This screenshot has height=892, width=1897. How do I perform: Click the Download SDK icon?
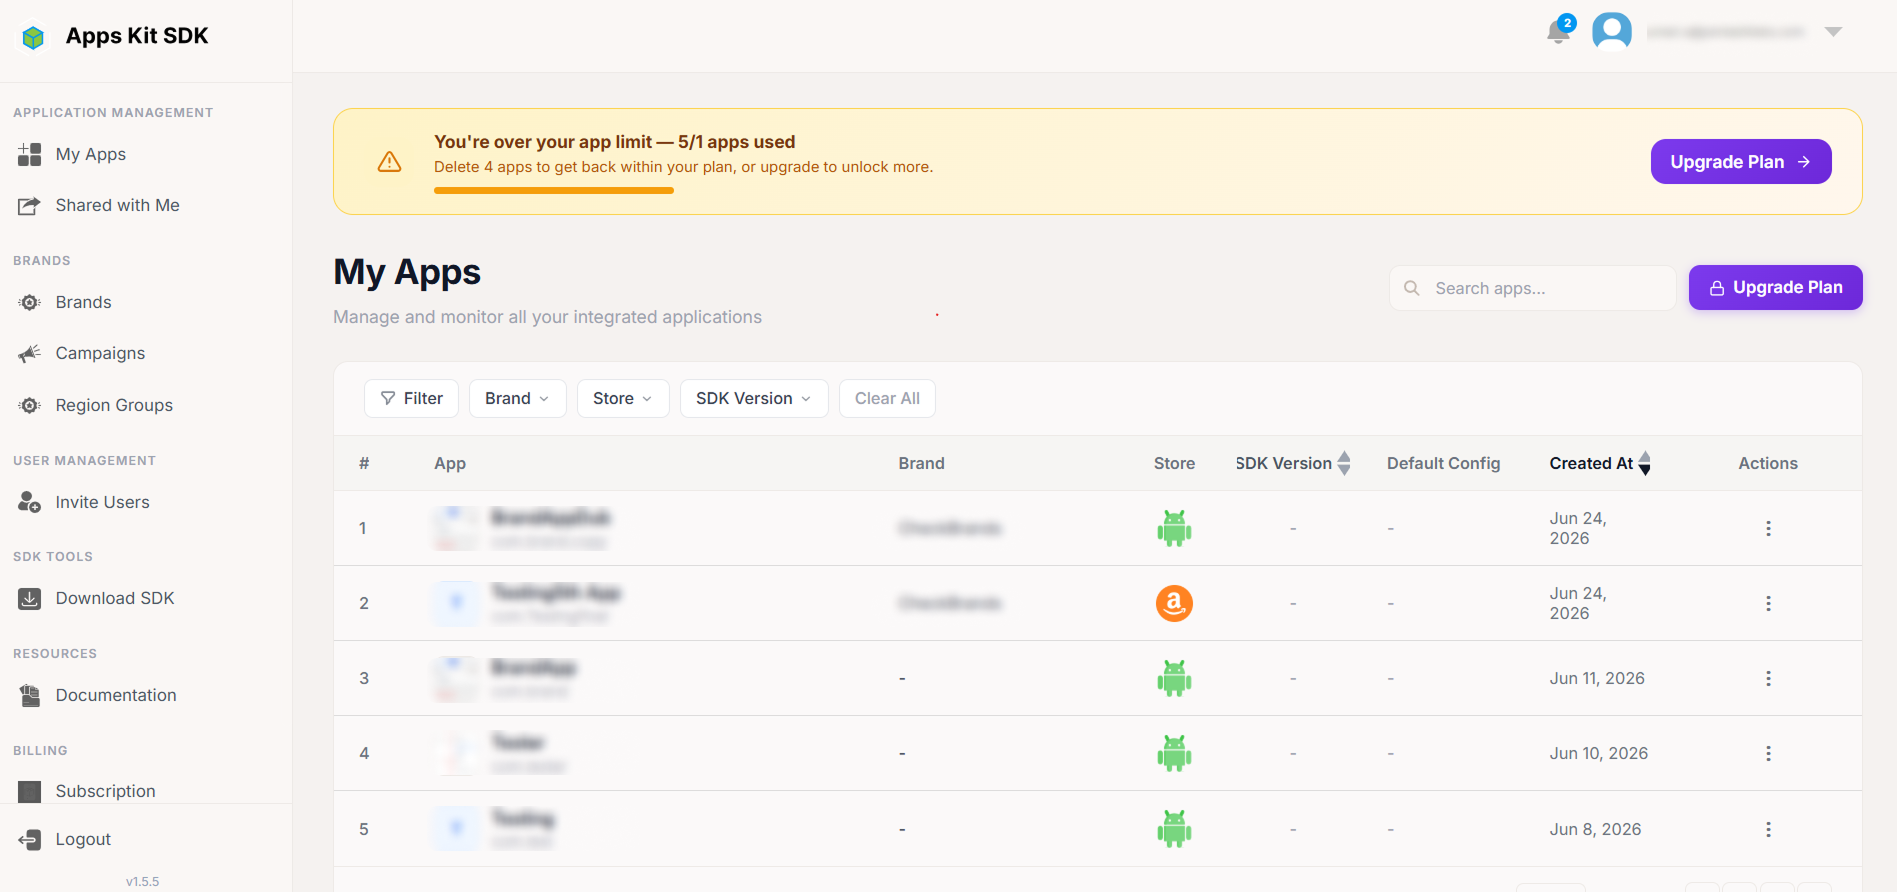pyautogui.click(x=30, y=598)
